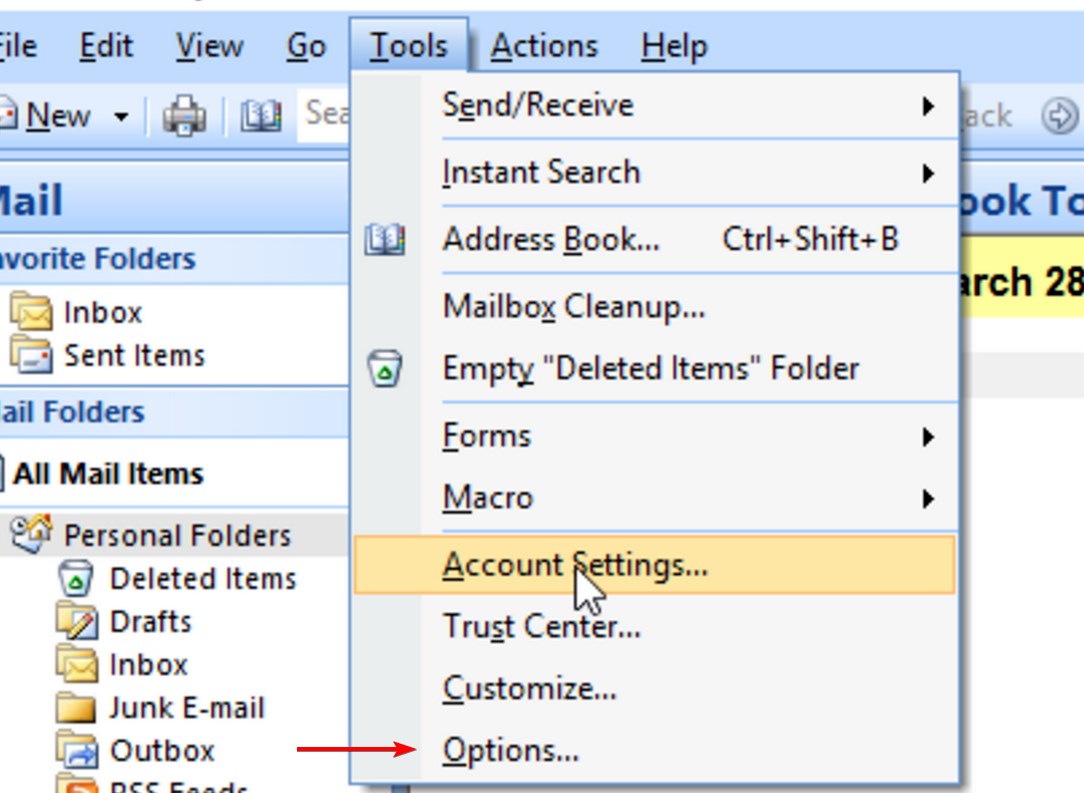Click the Address Book toolbar icon
This screenshot has height=793, width=1084.
click(261, 115)
